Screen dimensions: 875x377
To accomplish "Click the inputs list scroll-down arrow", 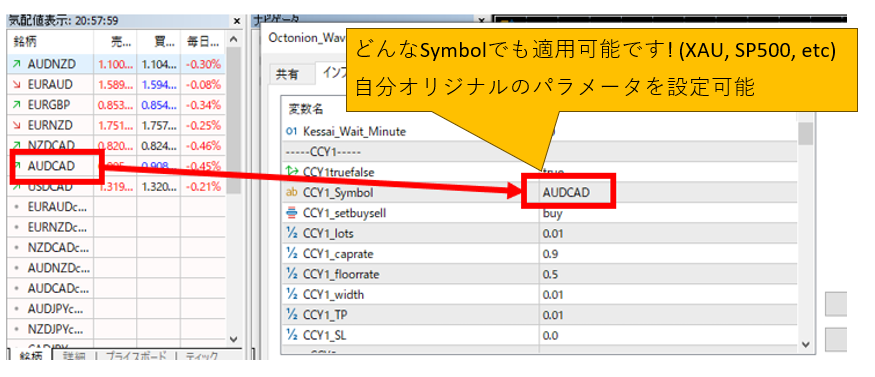I will [x=805, y=344].
